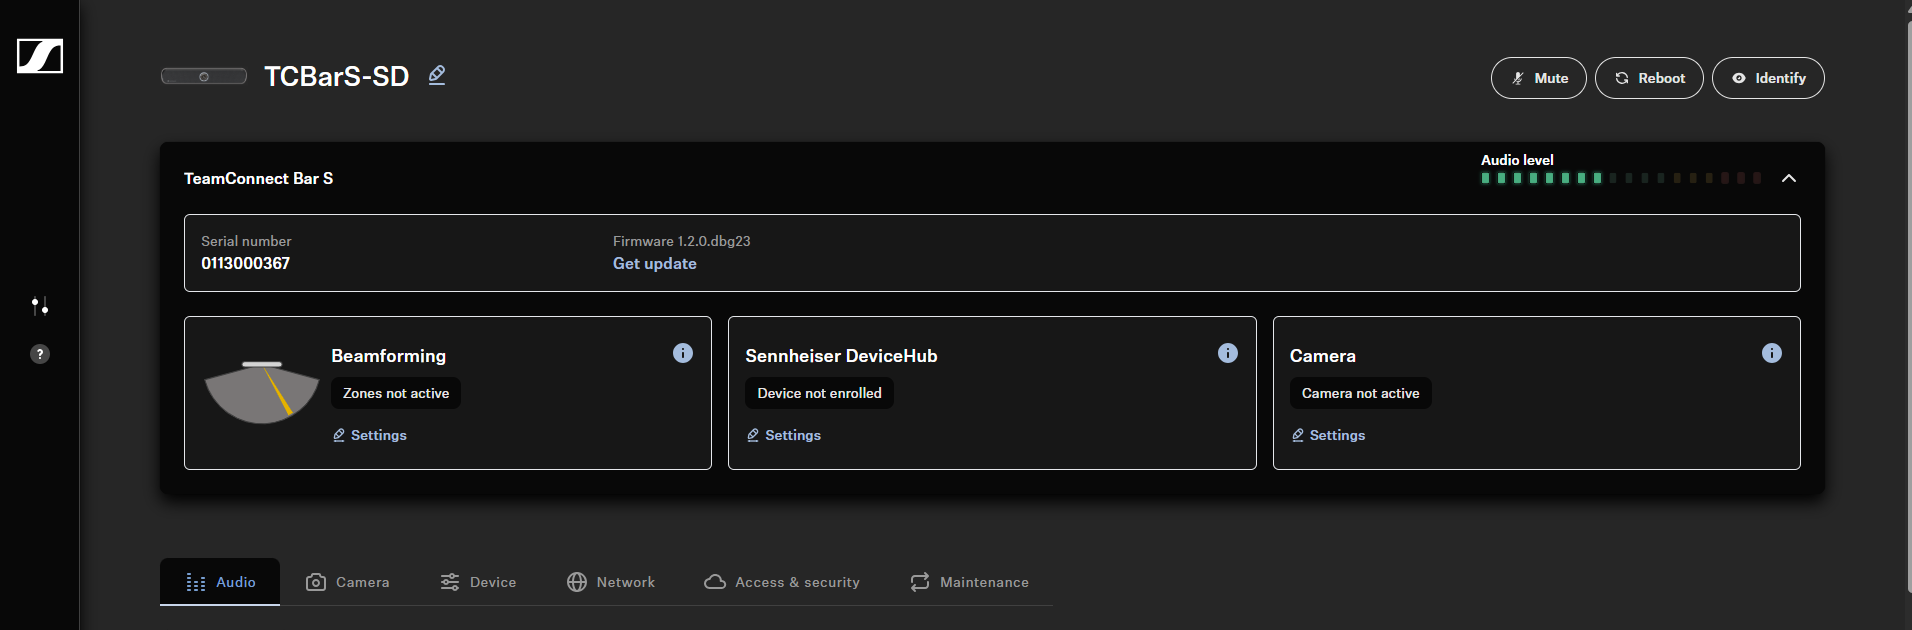Mute the device microphone
1912x630 pixels.
click(1538, 78)
